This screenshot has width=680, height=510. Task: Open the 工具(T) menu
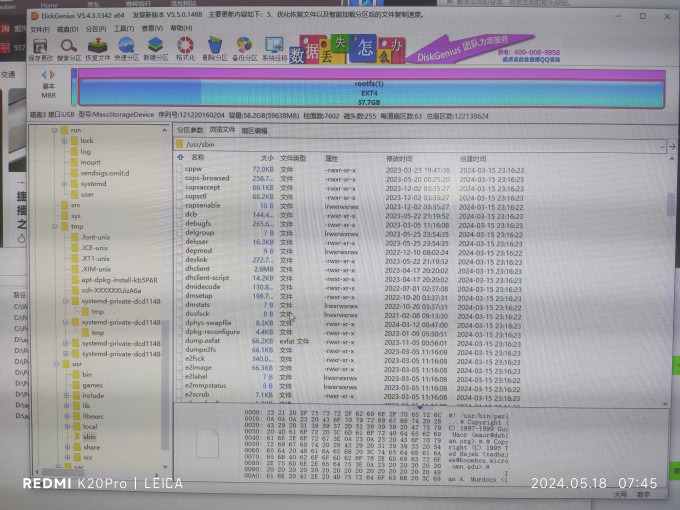tap(124, 29)
